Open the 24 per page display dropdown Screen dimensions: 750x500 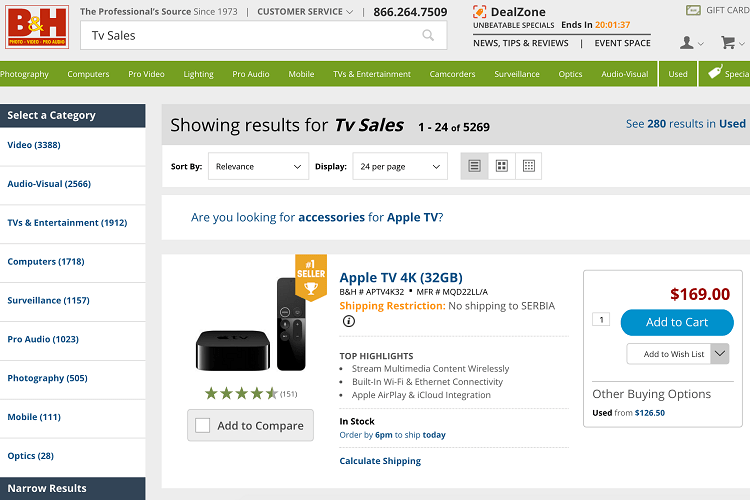400,167
